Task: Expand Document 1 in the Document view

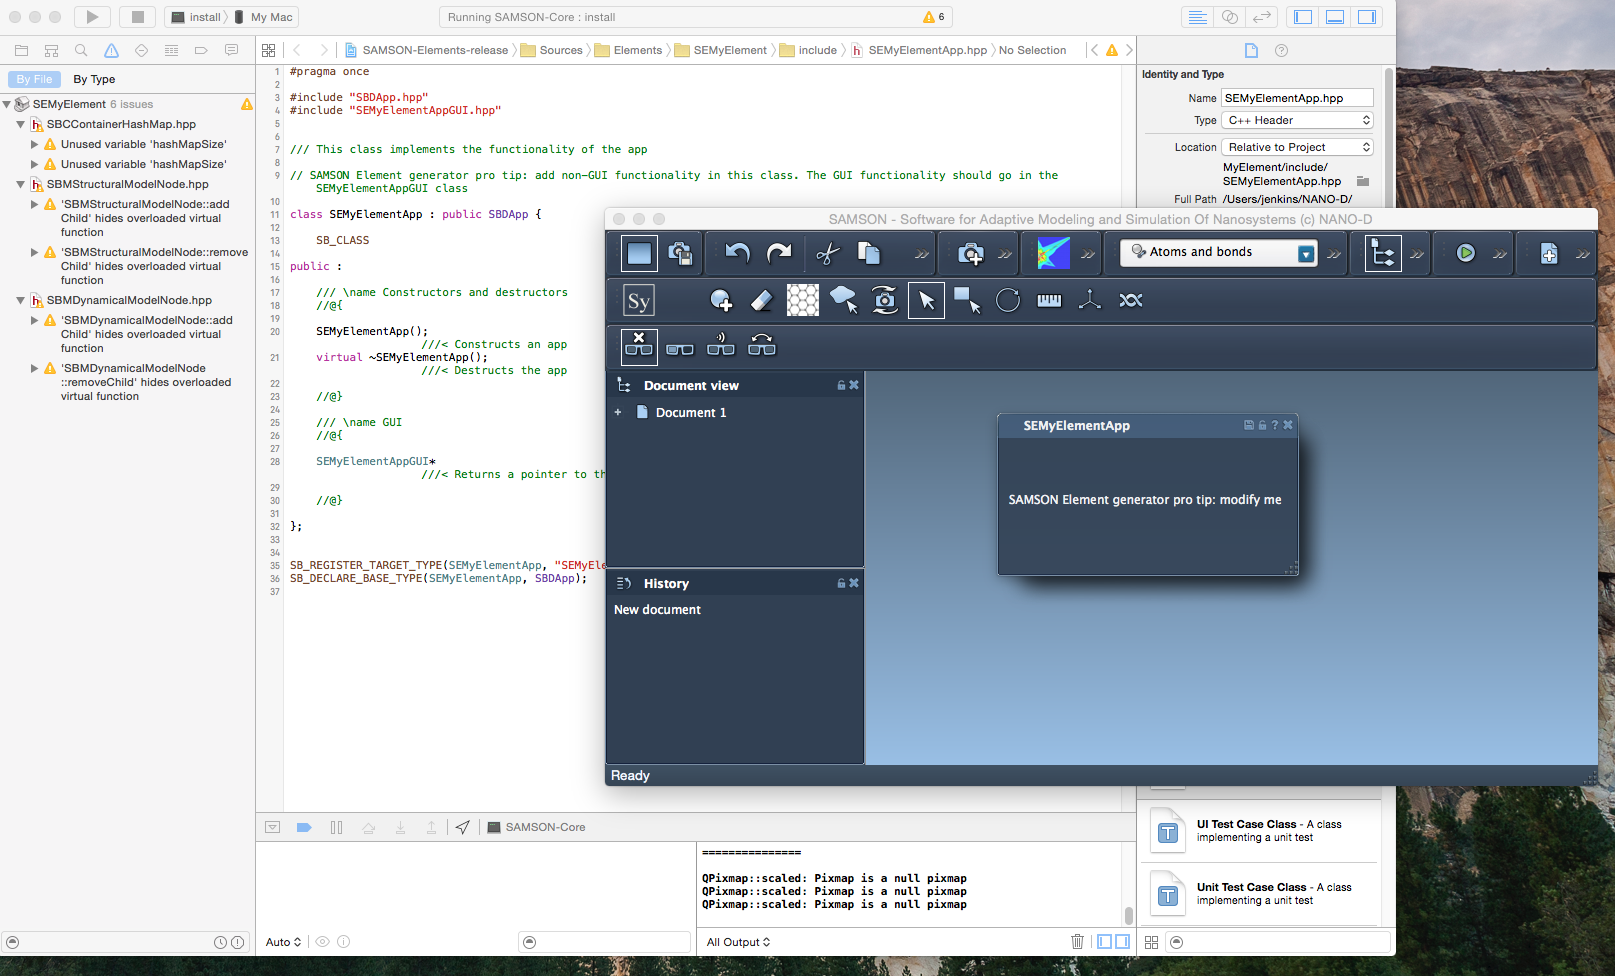Action: [x=617, y=412]
